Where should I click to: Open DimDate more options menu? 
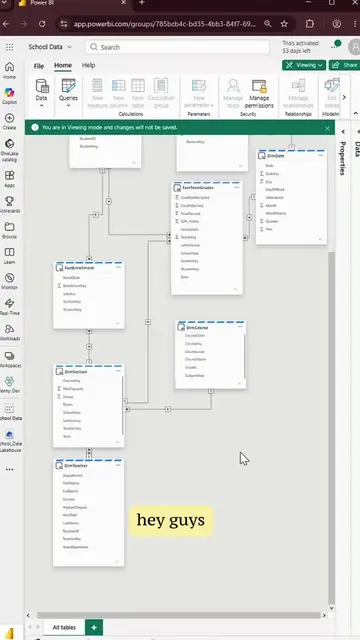coord(321,156)
